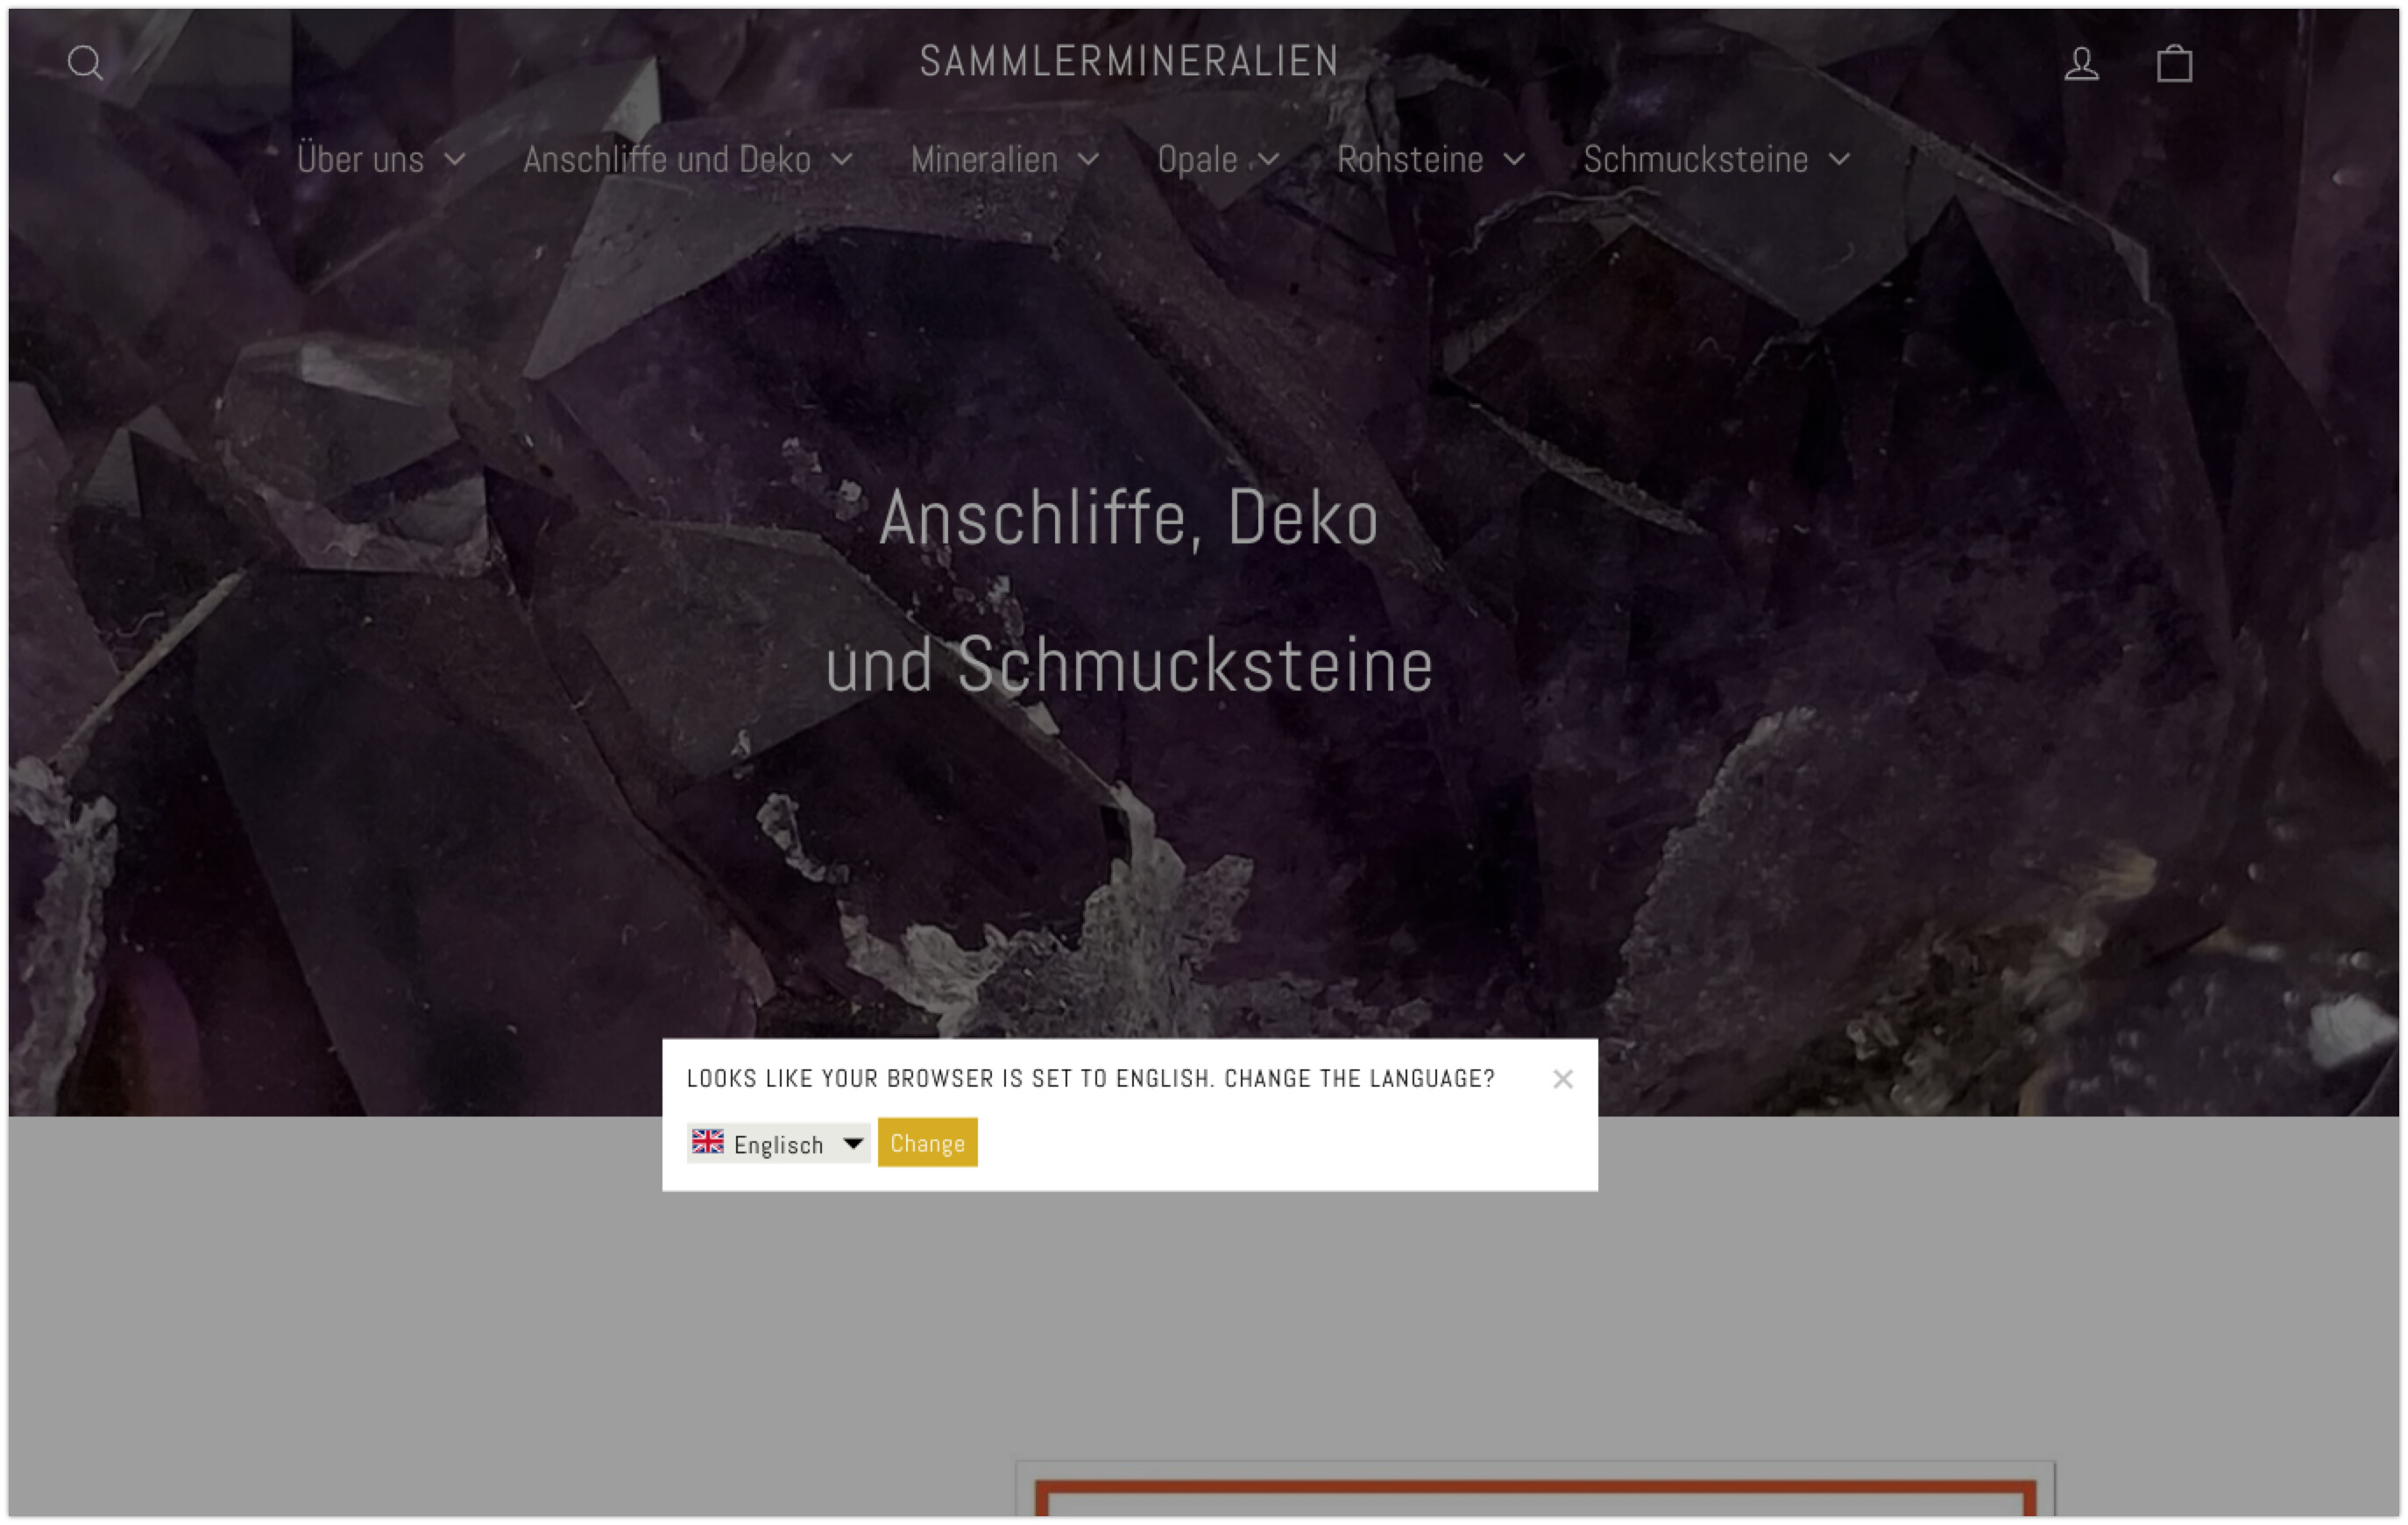Click the dropdown arrow beside Englisch
Screen dimensions: 2408x1525
click(853, 1142)
